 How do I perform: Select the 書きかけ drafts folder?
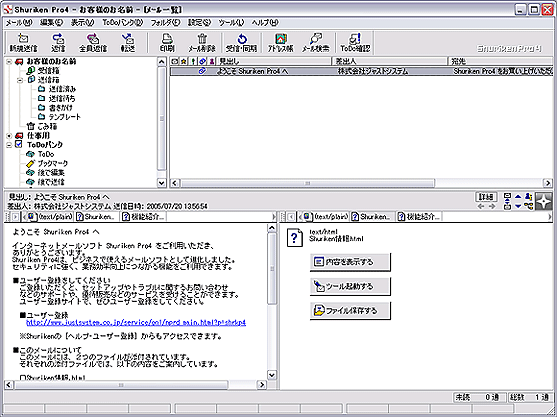click(55, 108)
